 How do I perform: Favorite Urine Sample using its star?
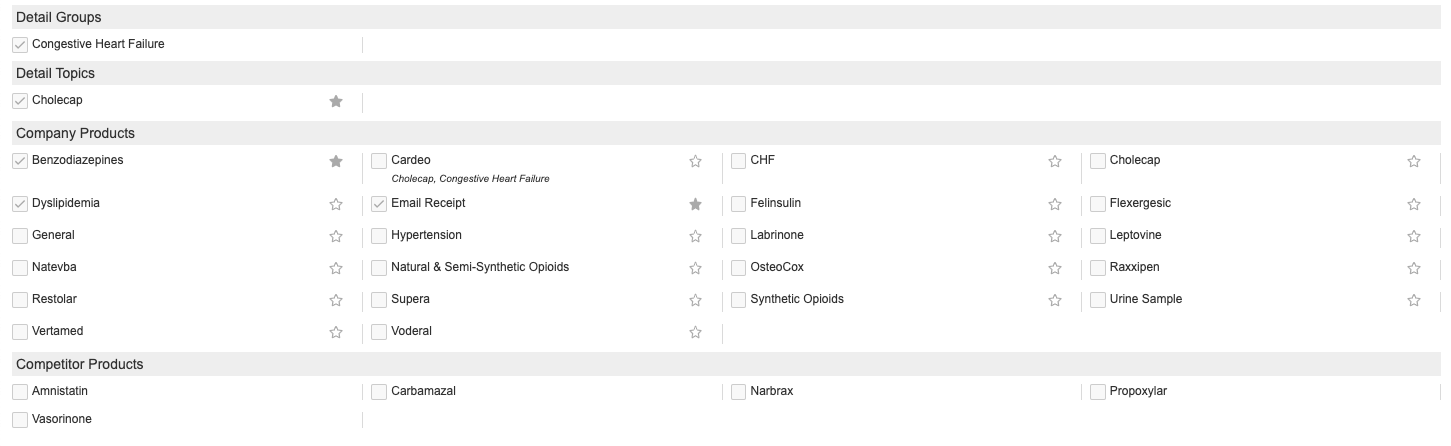(1413, 300)
